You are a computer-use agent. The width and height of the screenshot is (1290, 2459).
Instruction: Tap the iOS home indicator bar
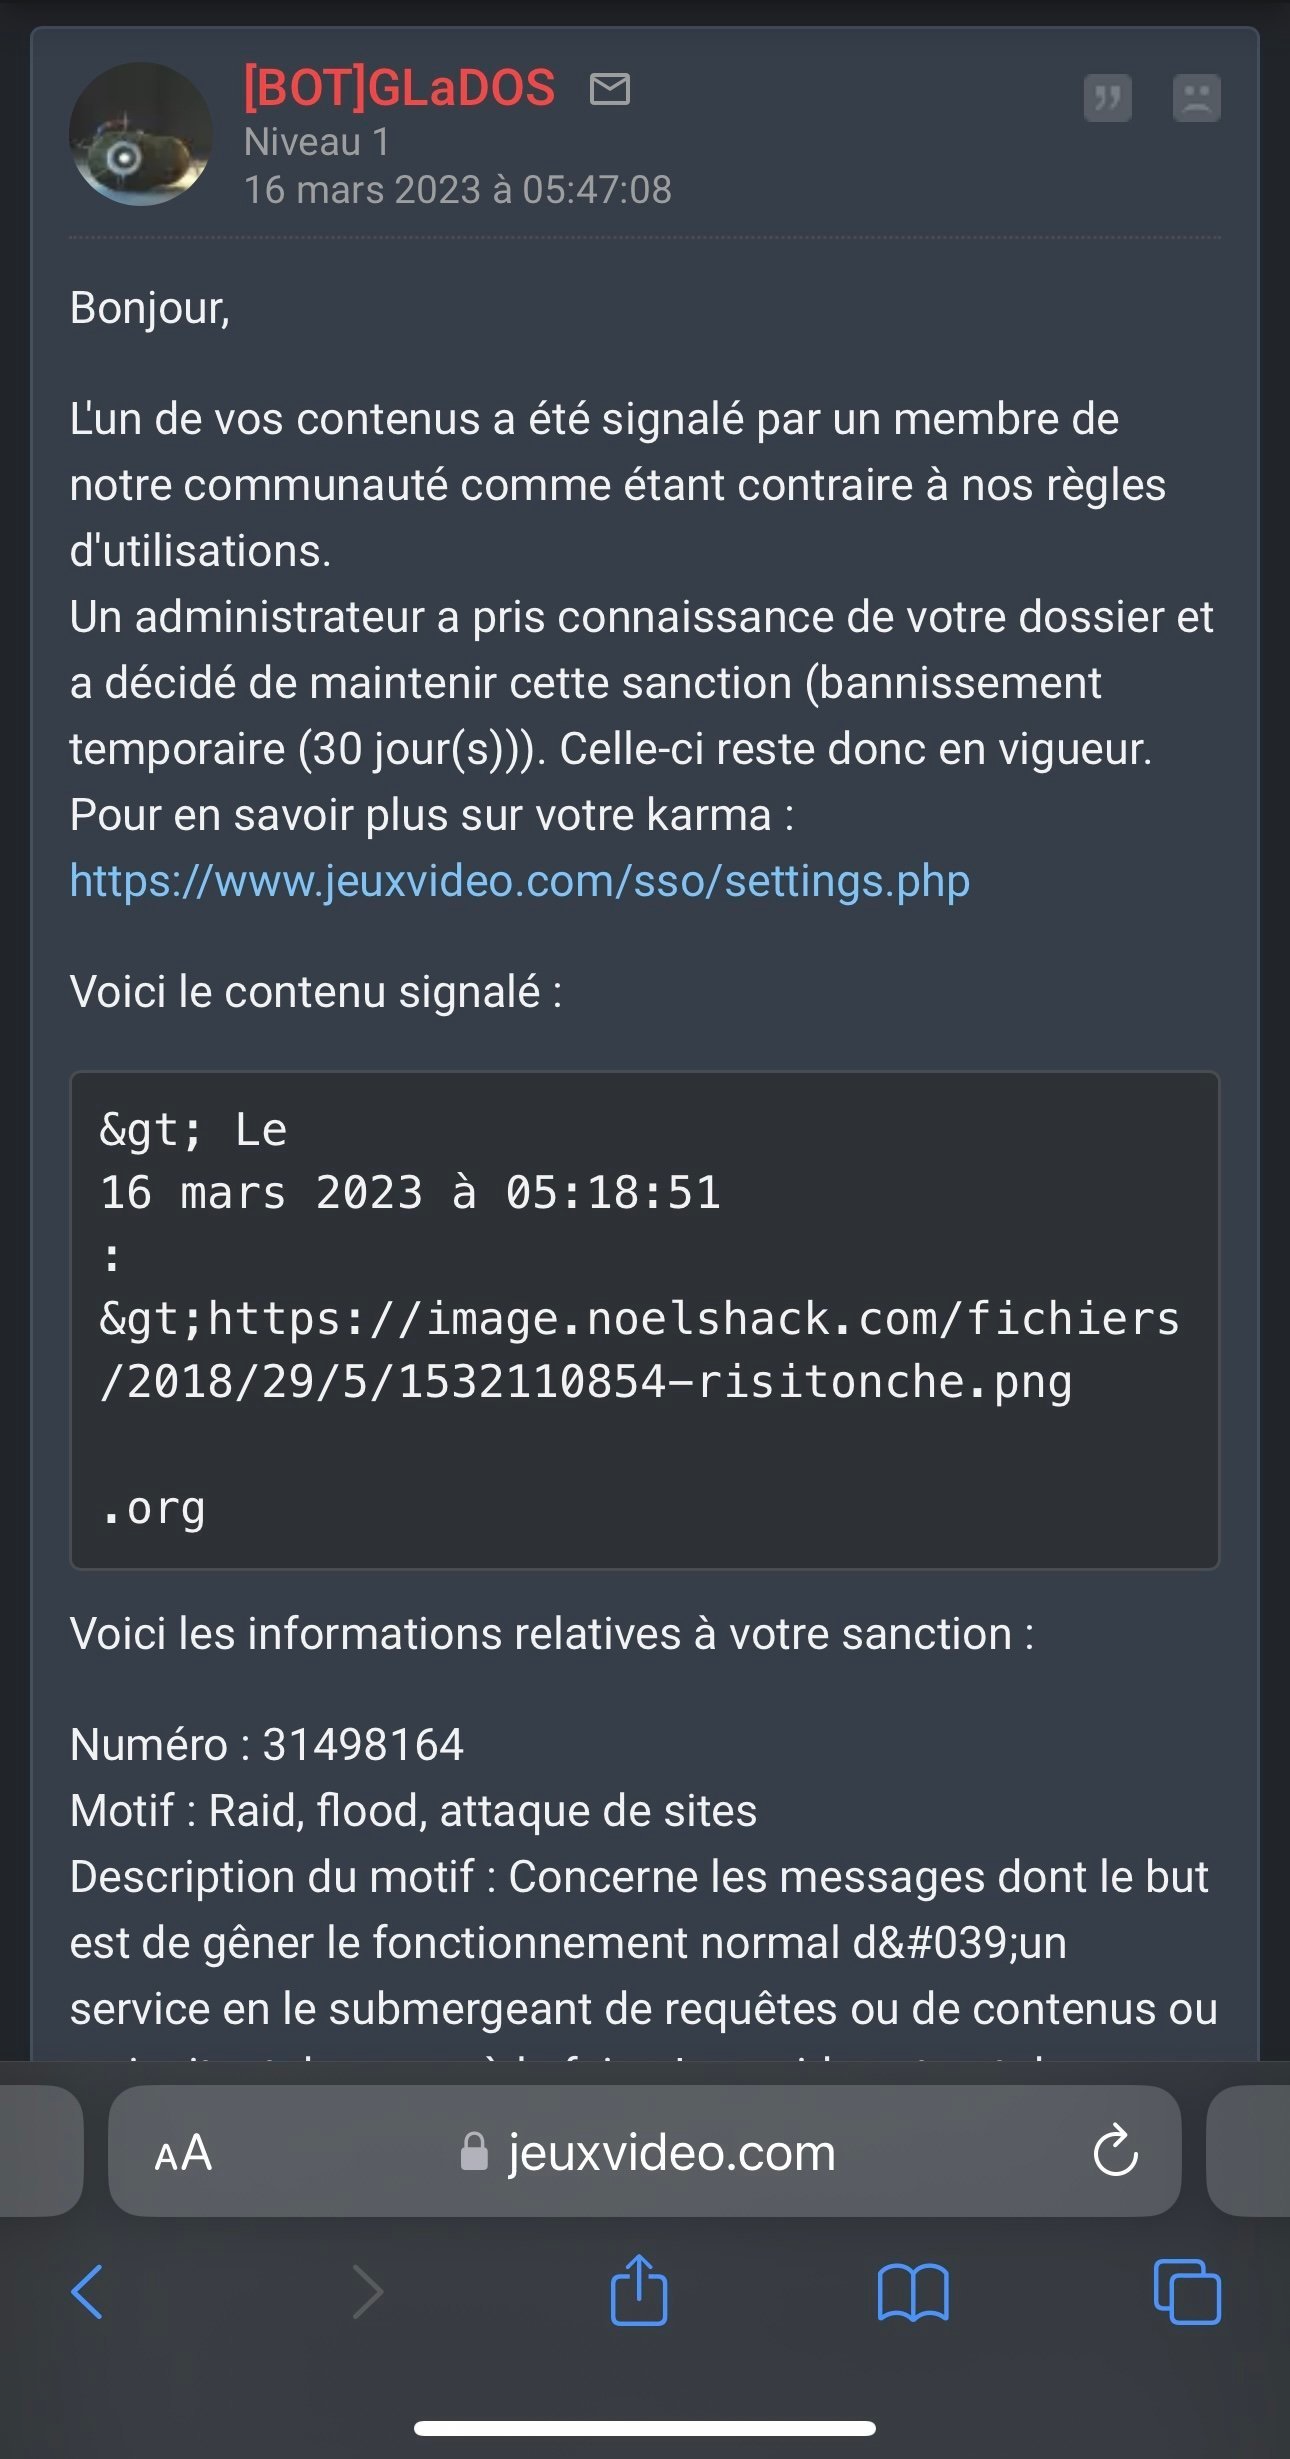point(645,2429)
